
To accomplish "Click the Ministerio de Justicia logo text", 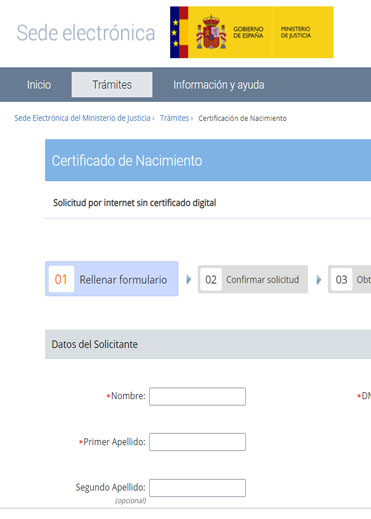I will pos(295,32).
